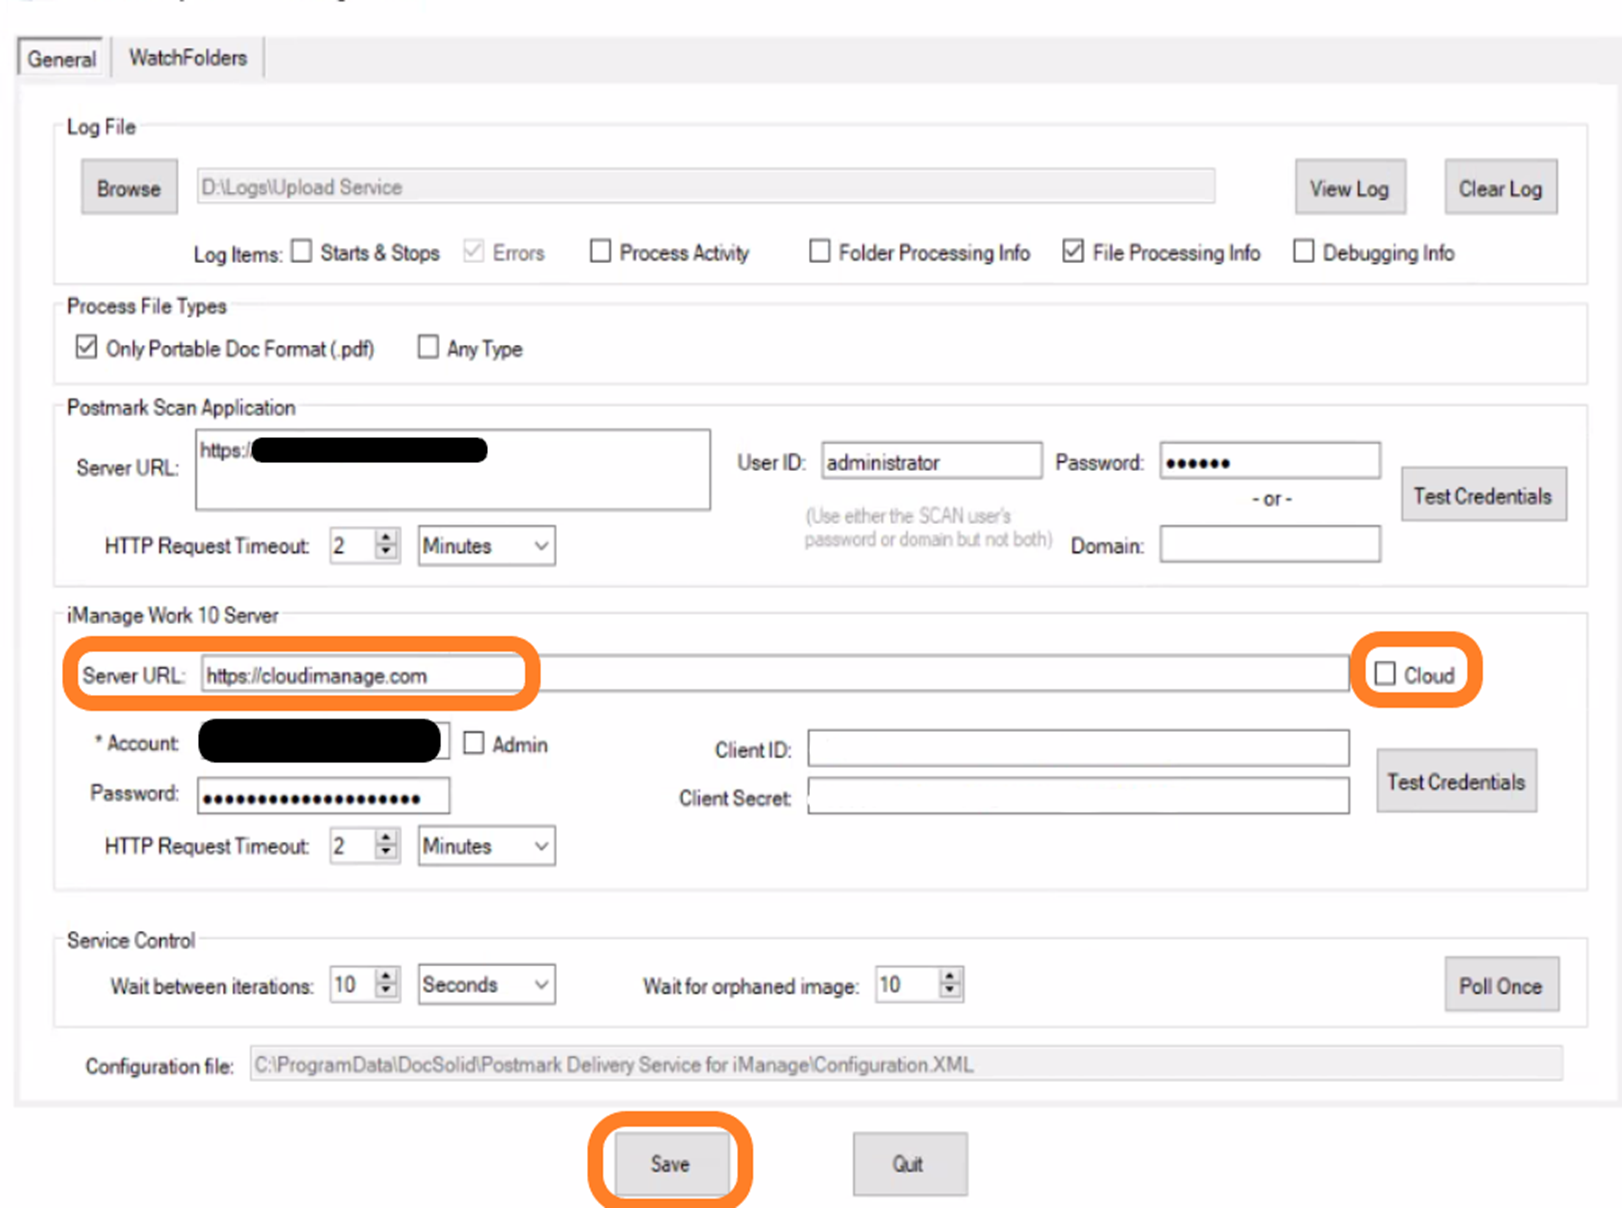Open the Seconds unit dropdown

pos(486,984)
